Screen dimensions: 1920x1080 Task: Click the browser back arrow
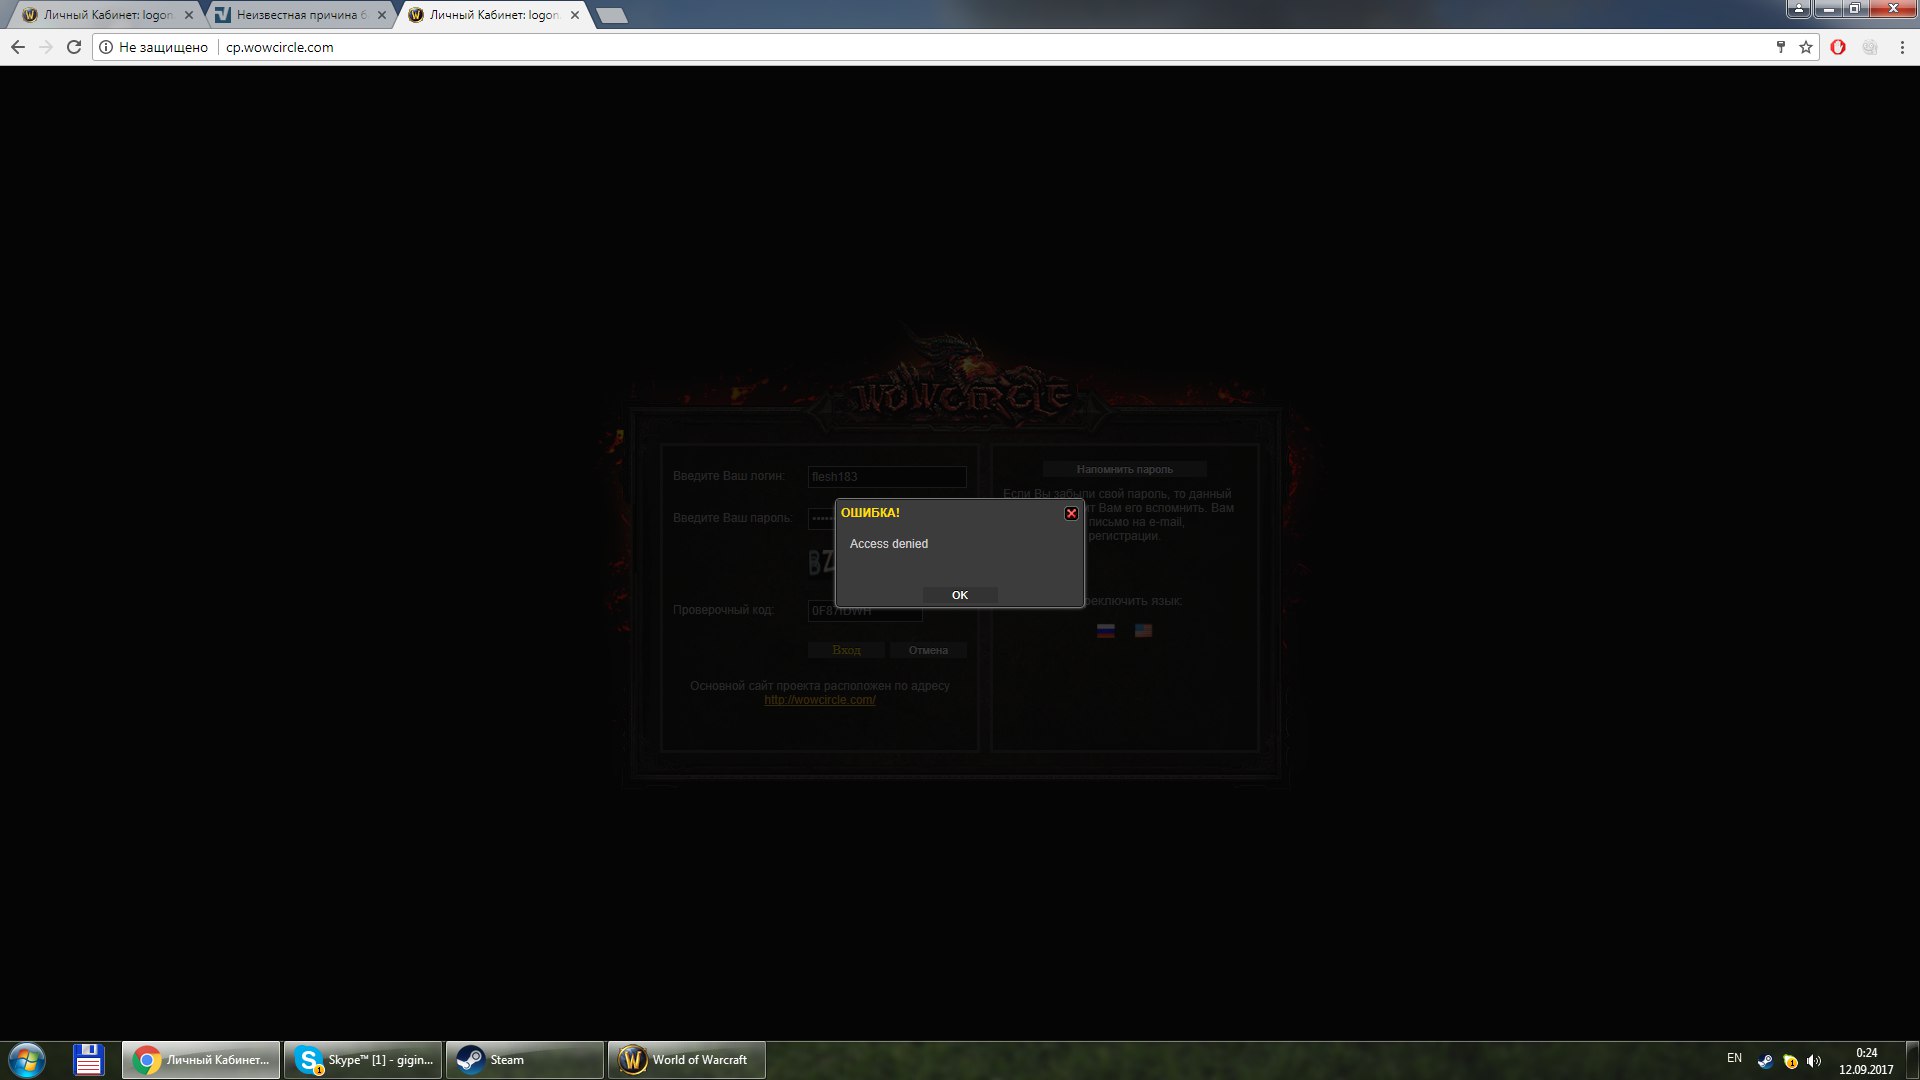[18, 47]
